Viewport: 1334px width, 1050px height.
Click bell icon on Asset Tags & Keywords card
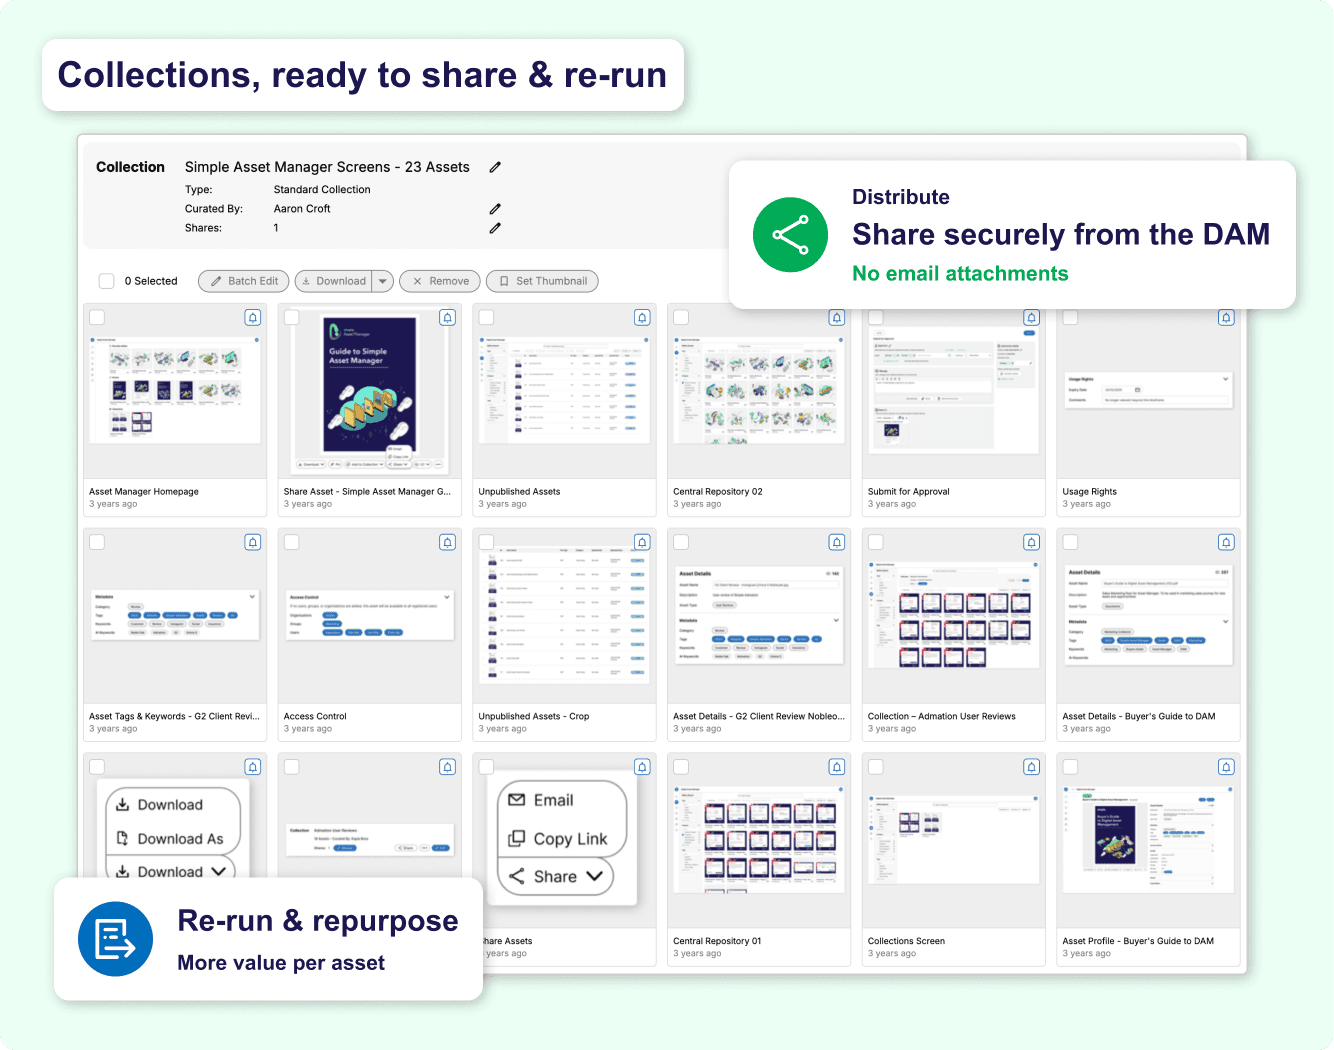click(x=253, y=542)
